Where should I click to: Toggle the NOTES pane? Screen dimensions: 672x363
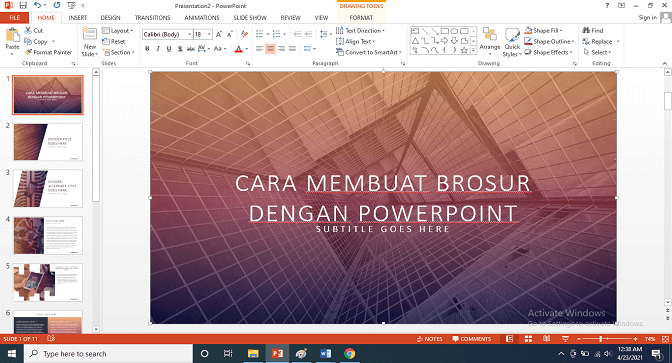429,339
